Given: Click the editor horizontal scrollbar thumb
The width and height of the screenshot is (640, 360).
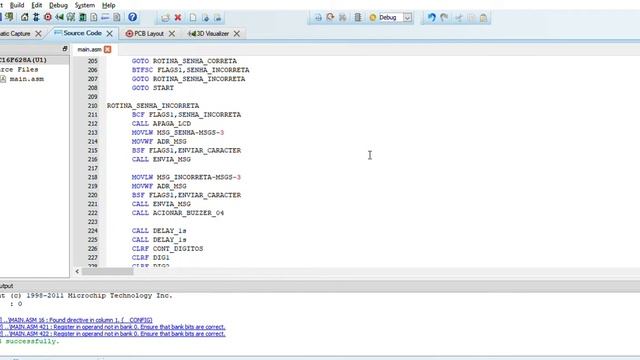Looking at the screenshot, I should pyautogui.click(x=107, y=271).
